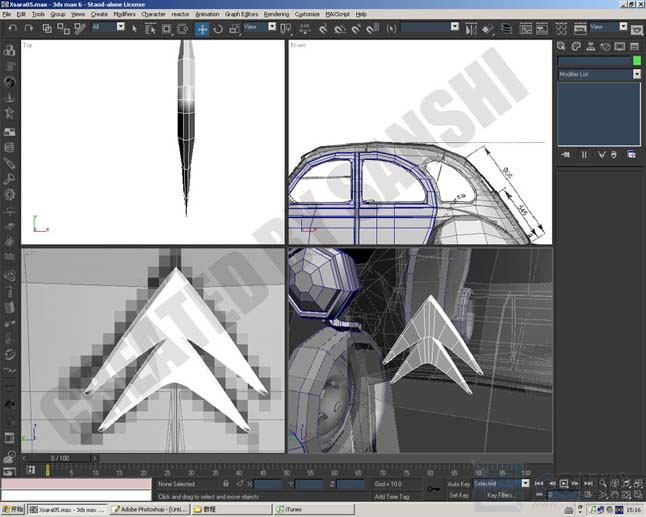Viewport: 646px width, 517px height.
Task: Activate the Select and Rotate tool
Action: click(x=218, y=29)
